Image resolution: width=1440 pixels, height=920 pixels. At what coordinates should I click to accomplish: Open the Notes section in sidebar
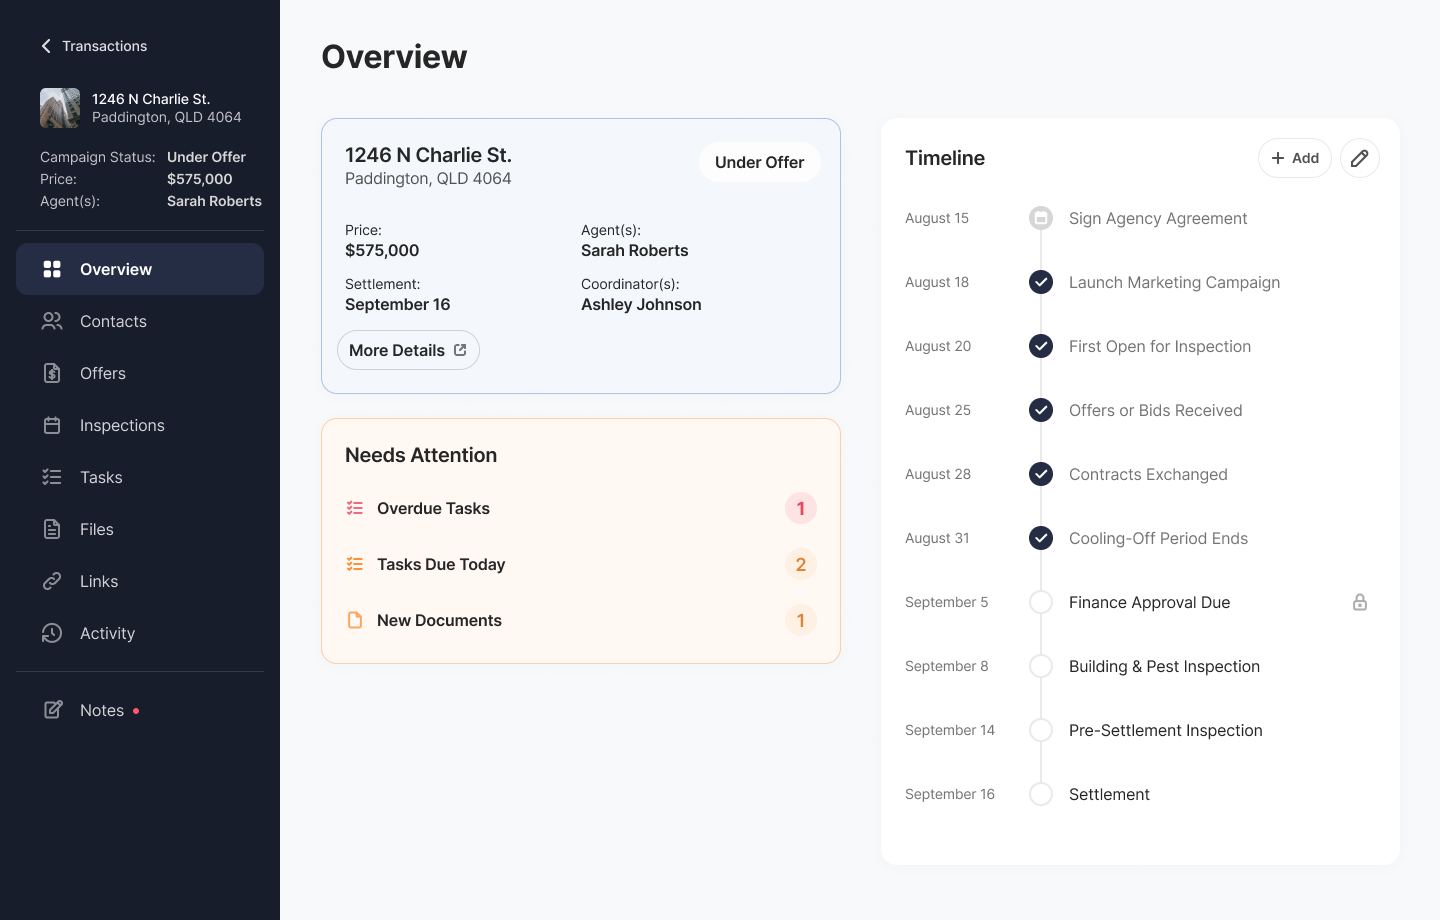click(x=101, y=710)
